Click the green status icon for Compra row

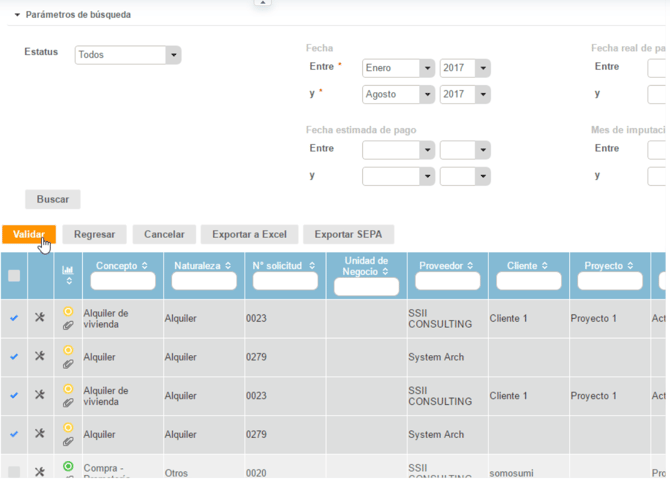[x=68, y=466]
